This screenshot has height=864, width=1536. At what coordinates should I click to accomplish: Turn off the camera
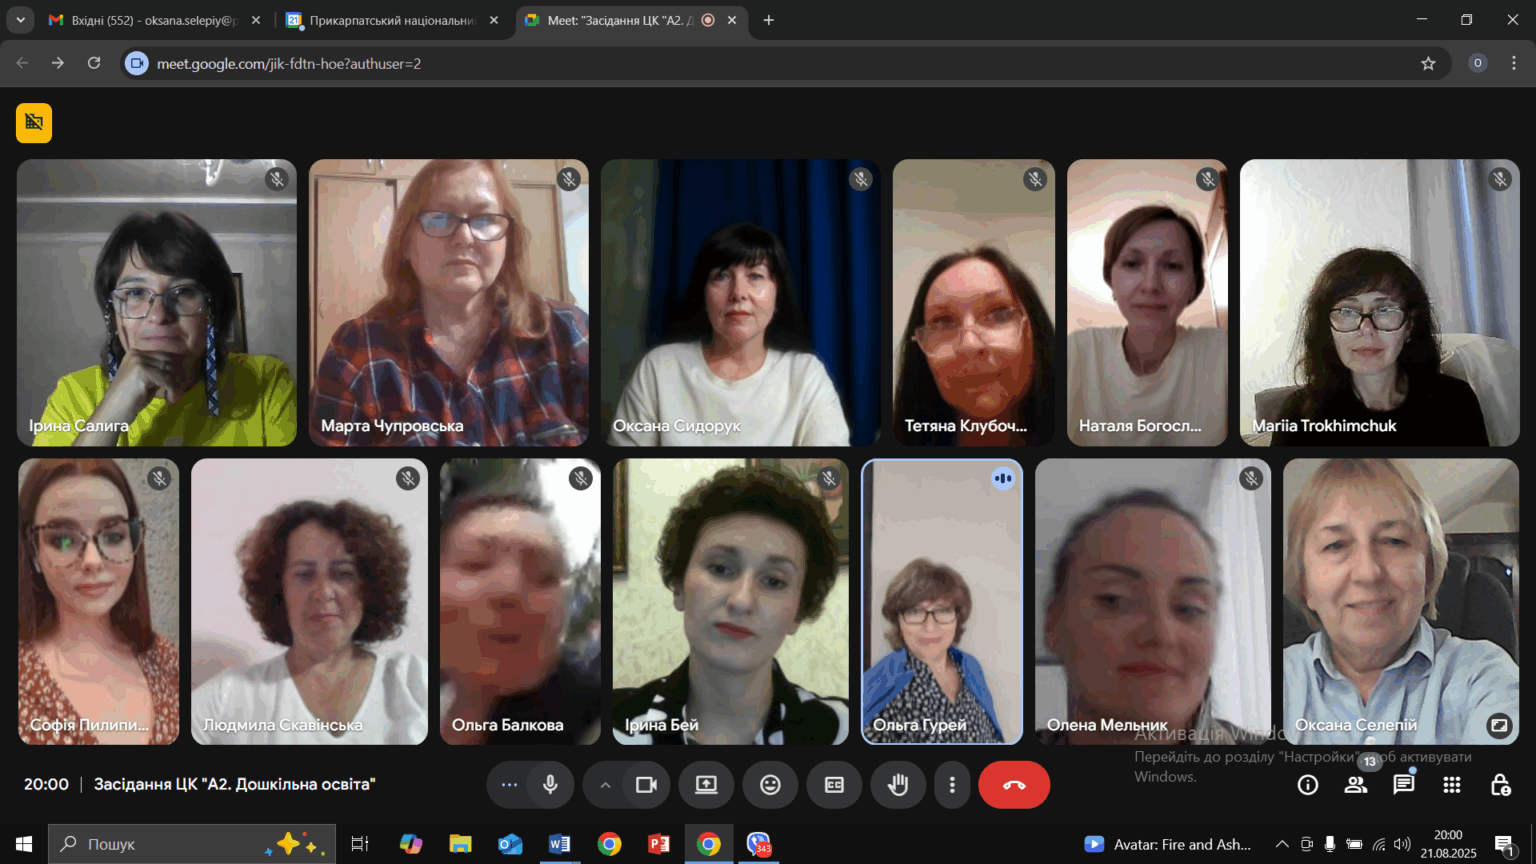pyautogui.click(x=646, y=785)
